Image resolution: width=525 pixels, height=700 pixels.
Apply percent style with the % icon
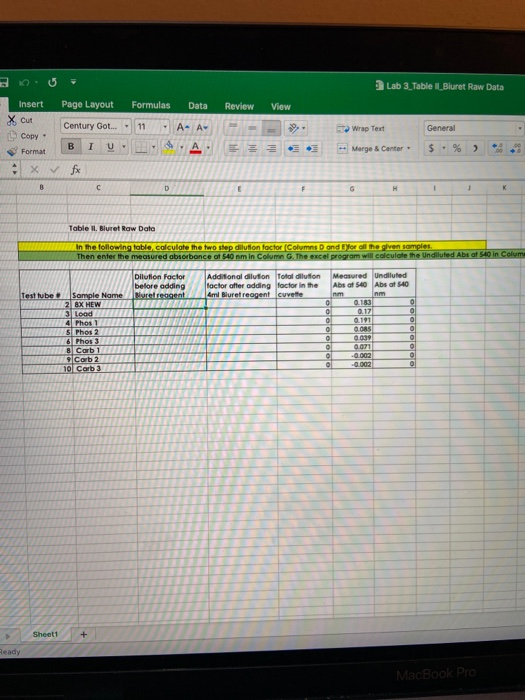[457, 148]
